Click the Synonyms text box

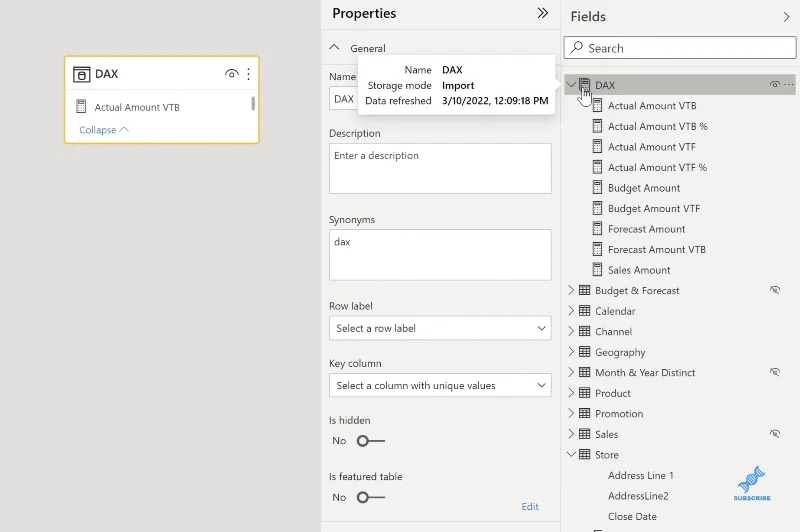(x=440, y=255)
